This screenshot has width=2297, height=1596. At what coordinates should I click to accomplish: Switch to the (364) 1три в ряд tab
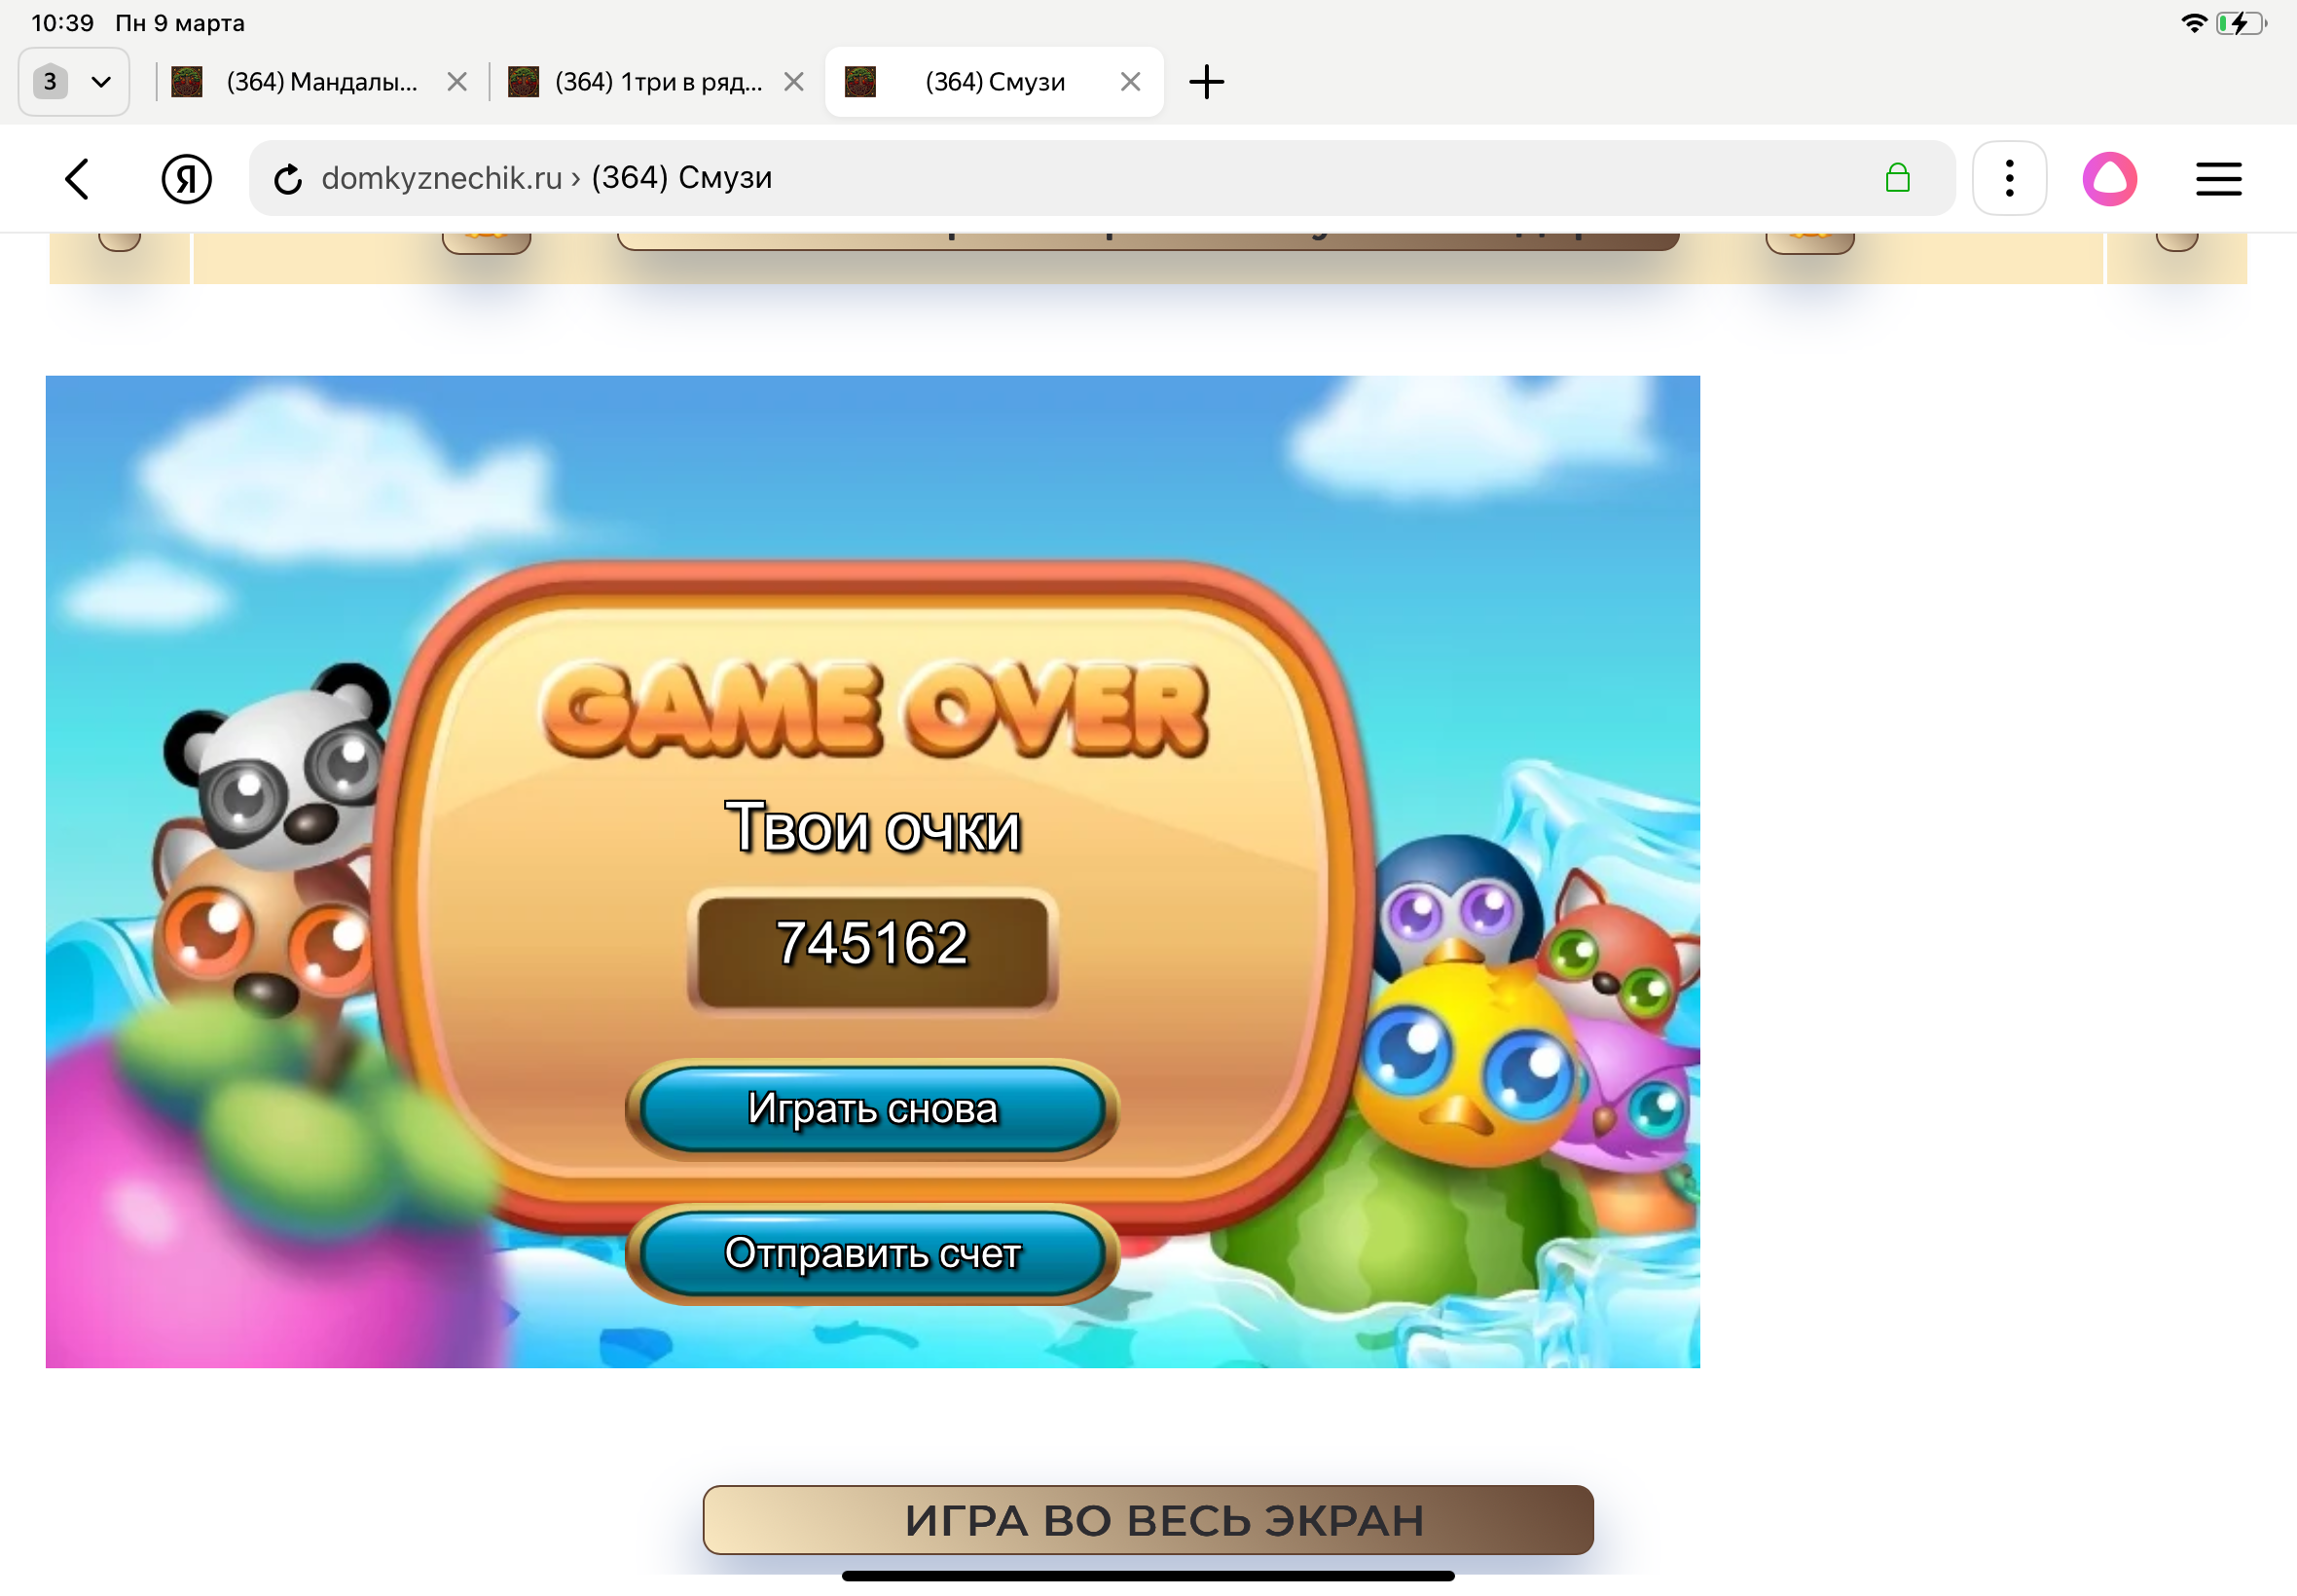(657, 82)
